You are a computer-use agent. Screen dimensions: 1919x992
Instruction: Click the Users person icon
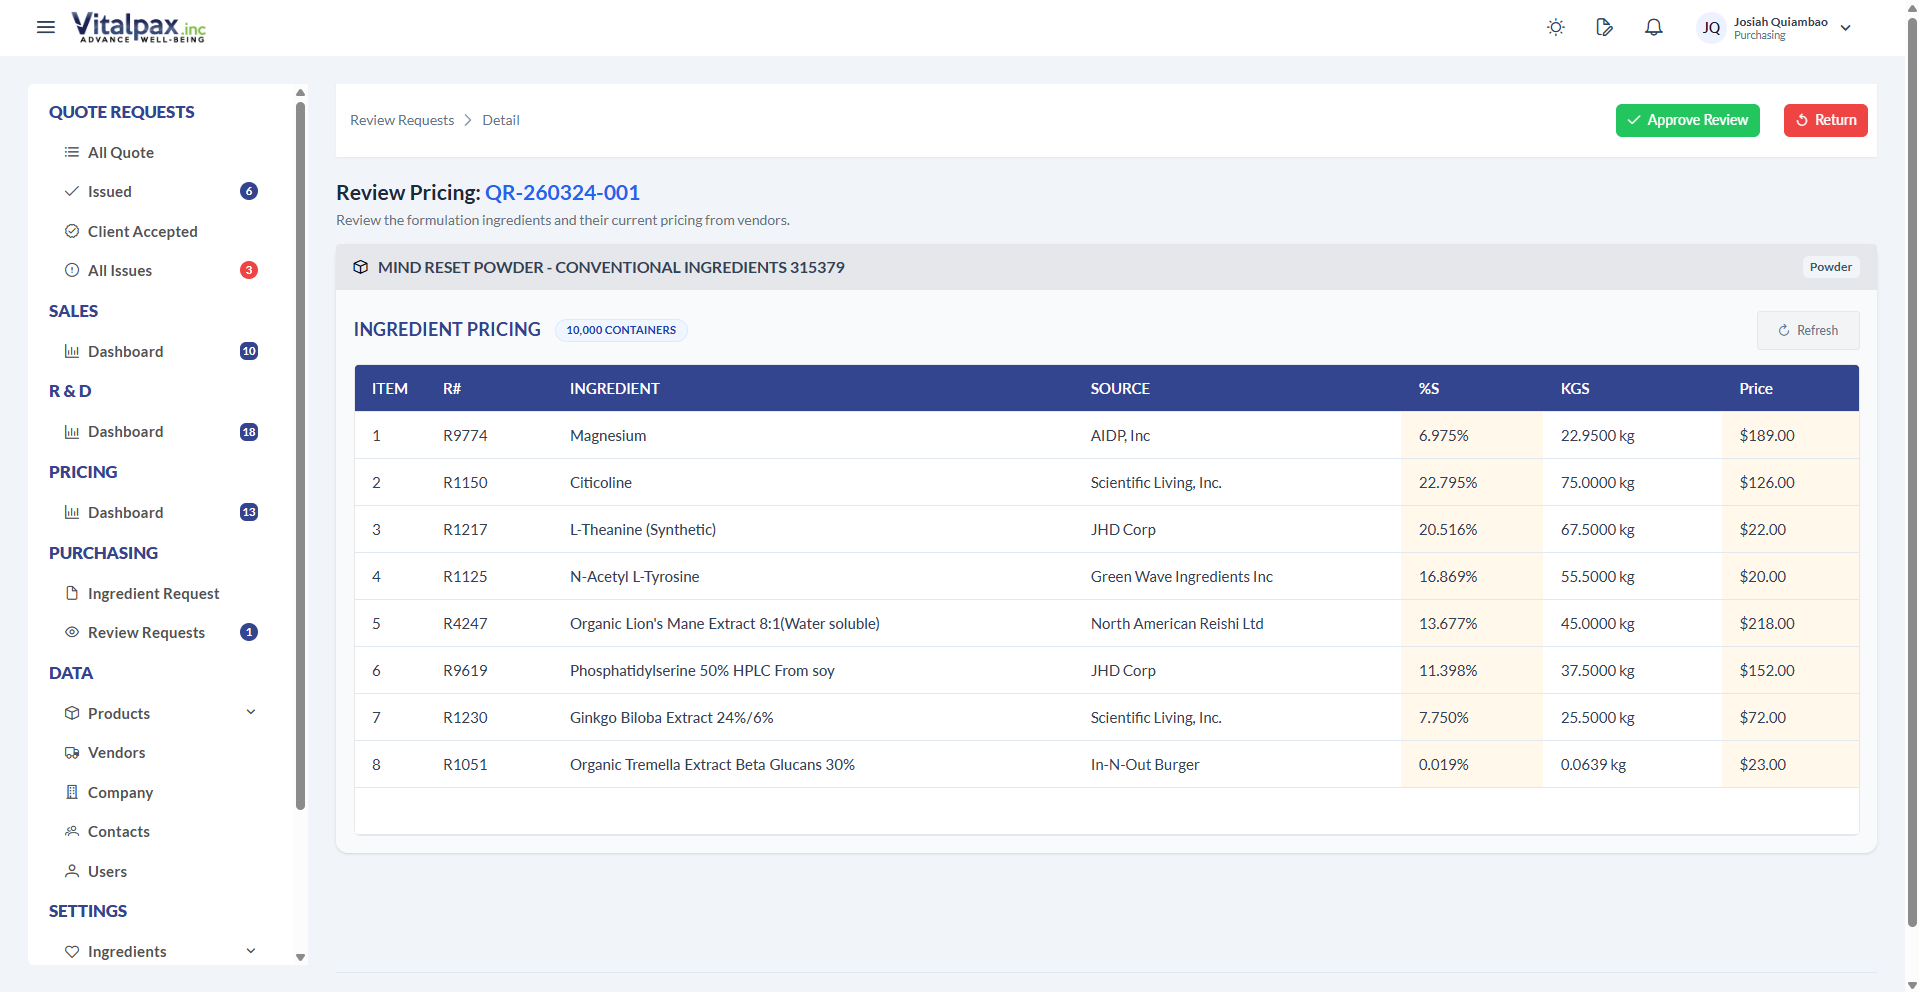72,871
